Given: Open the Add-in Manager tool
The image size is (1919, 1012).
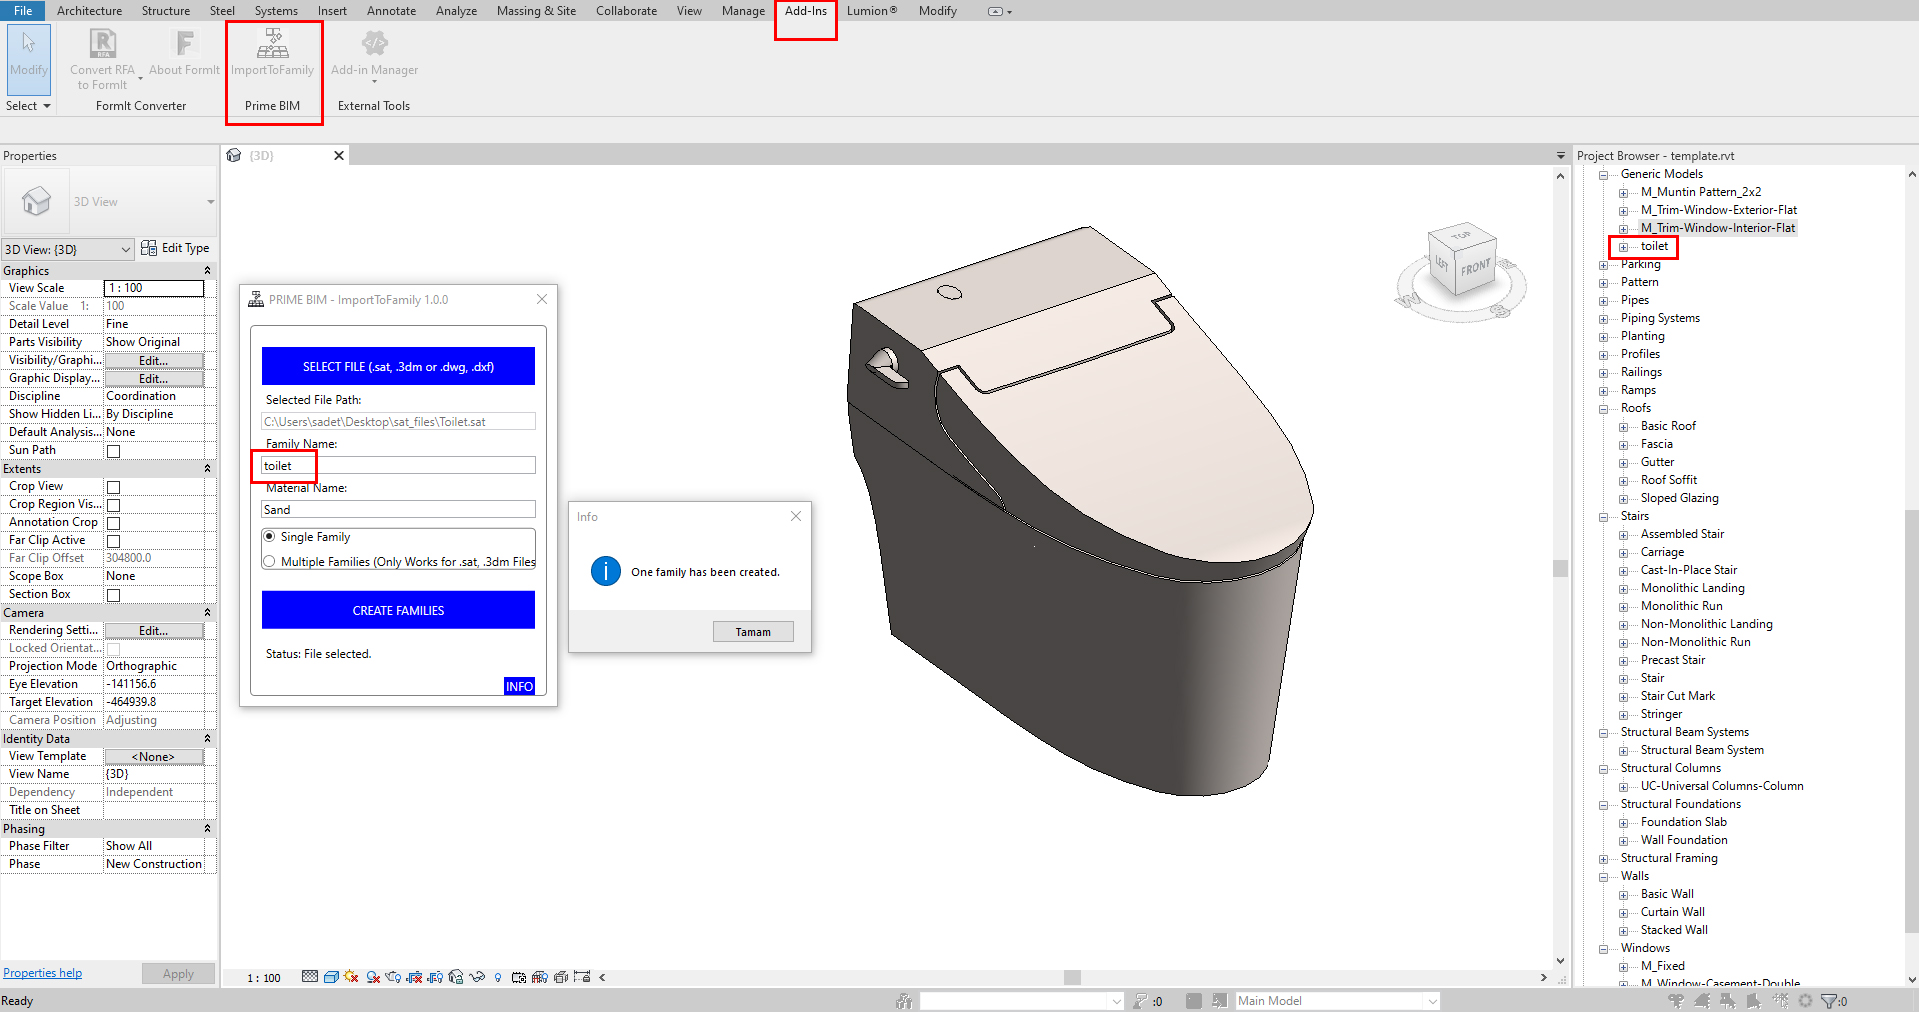Looking at the screenshot, I should click(x=374, y=55).
